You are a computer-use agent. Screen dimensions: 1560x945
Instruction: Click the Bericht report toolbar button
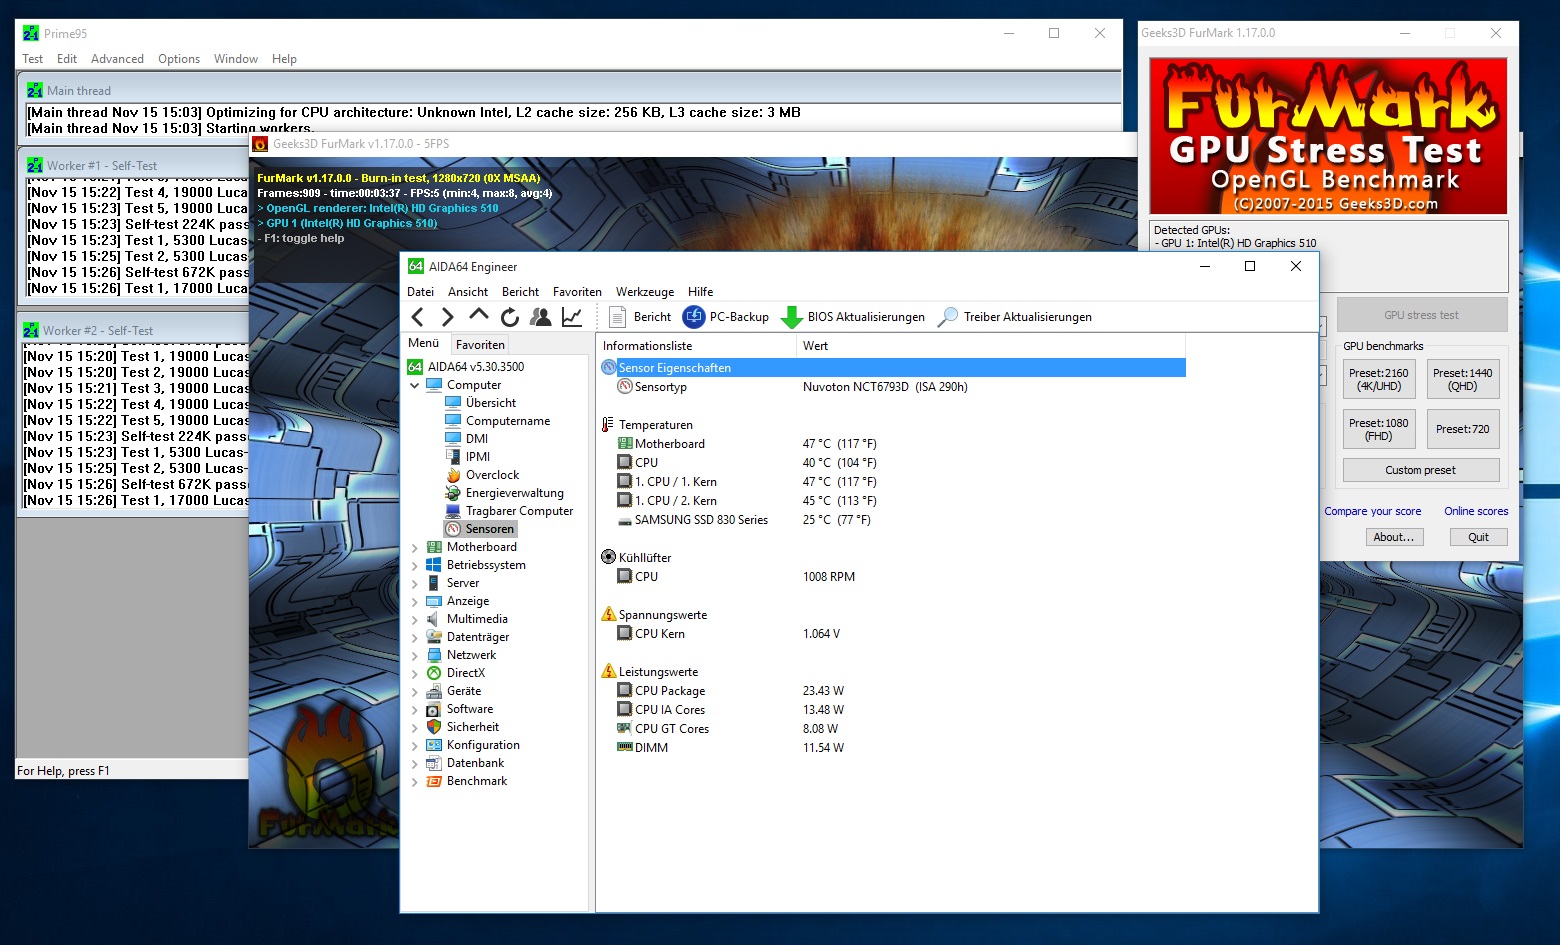(x=640, y=317)
